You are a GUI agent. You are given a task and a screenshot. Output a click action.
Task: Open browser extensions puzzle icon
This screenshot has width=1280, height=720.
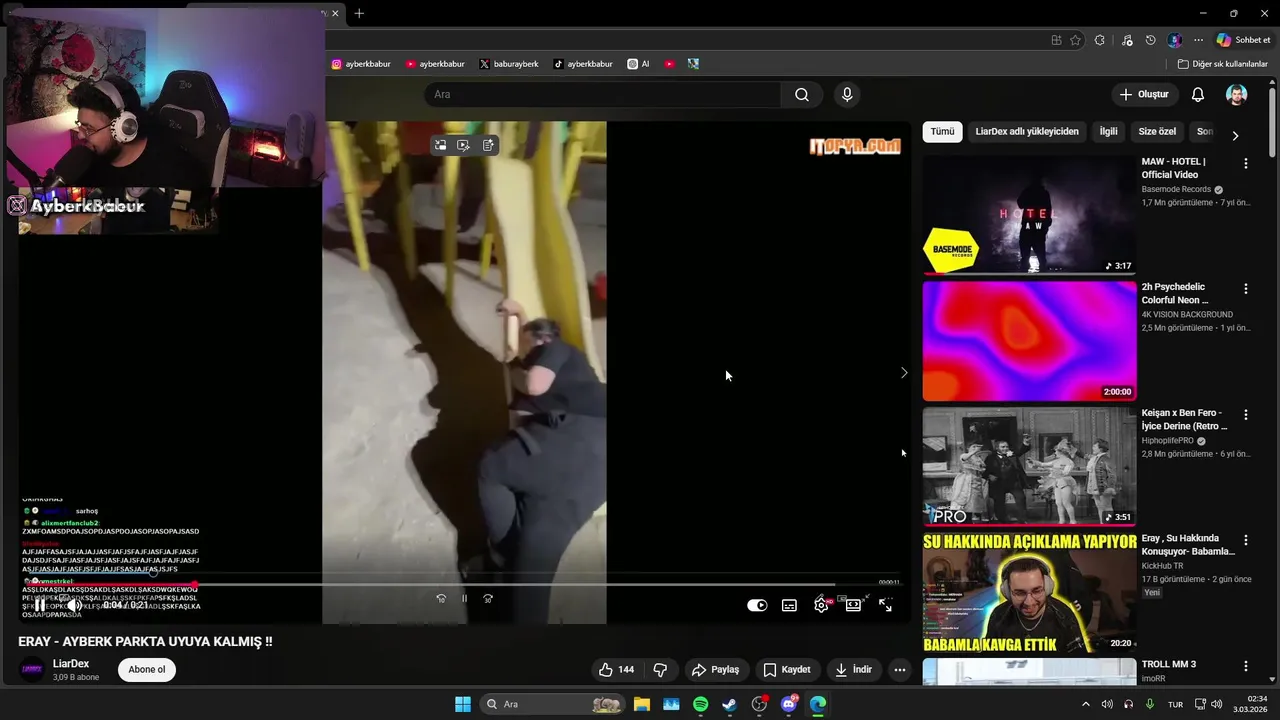1100,40
